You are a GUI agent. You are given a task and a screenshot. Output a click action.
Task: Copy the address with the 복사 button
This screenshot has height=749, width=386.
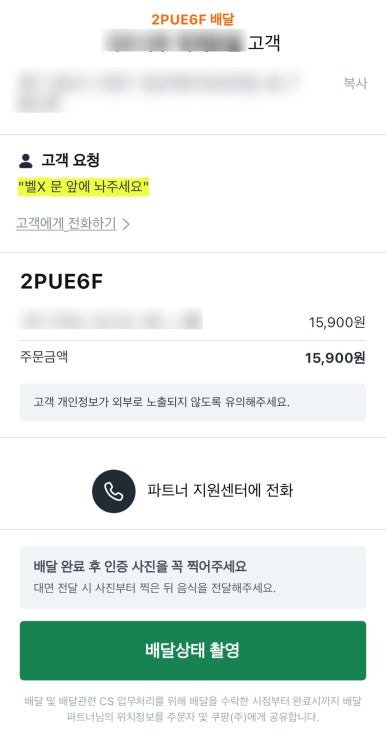pos(355,83)
